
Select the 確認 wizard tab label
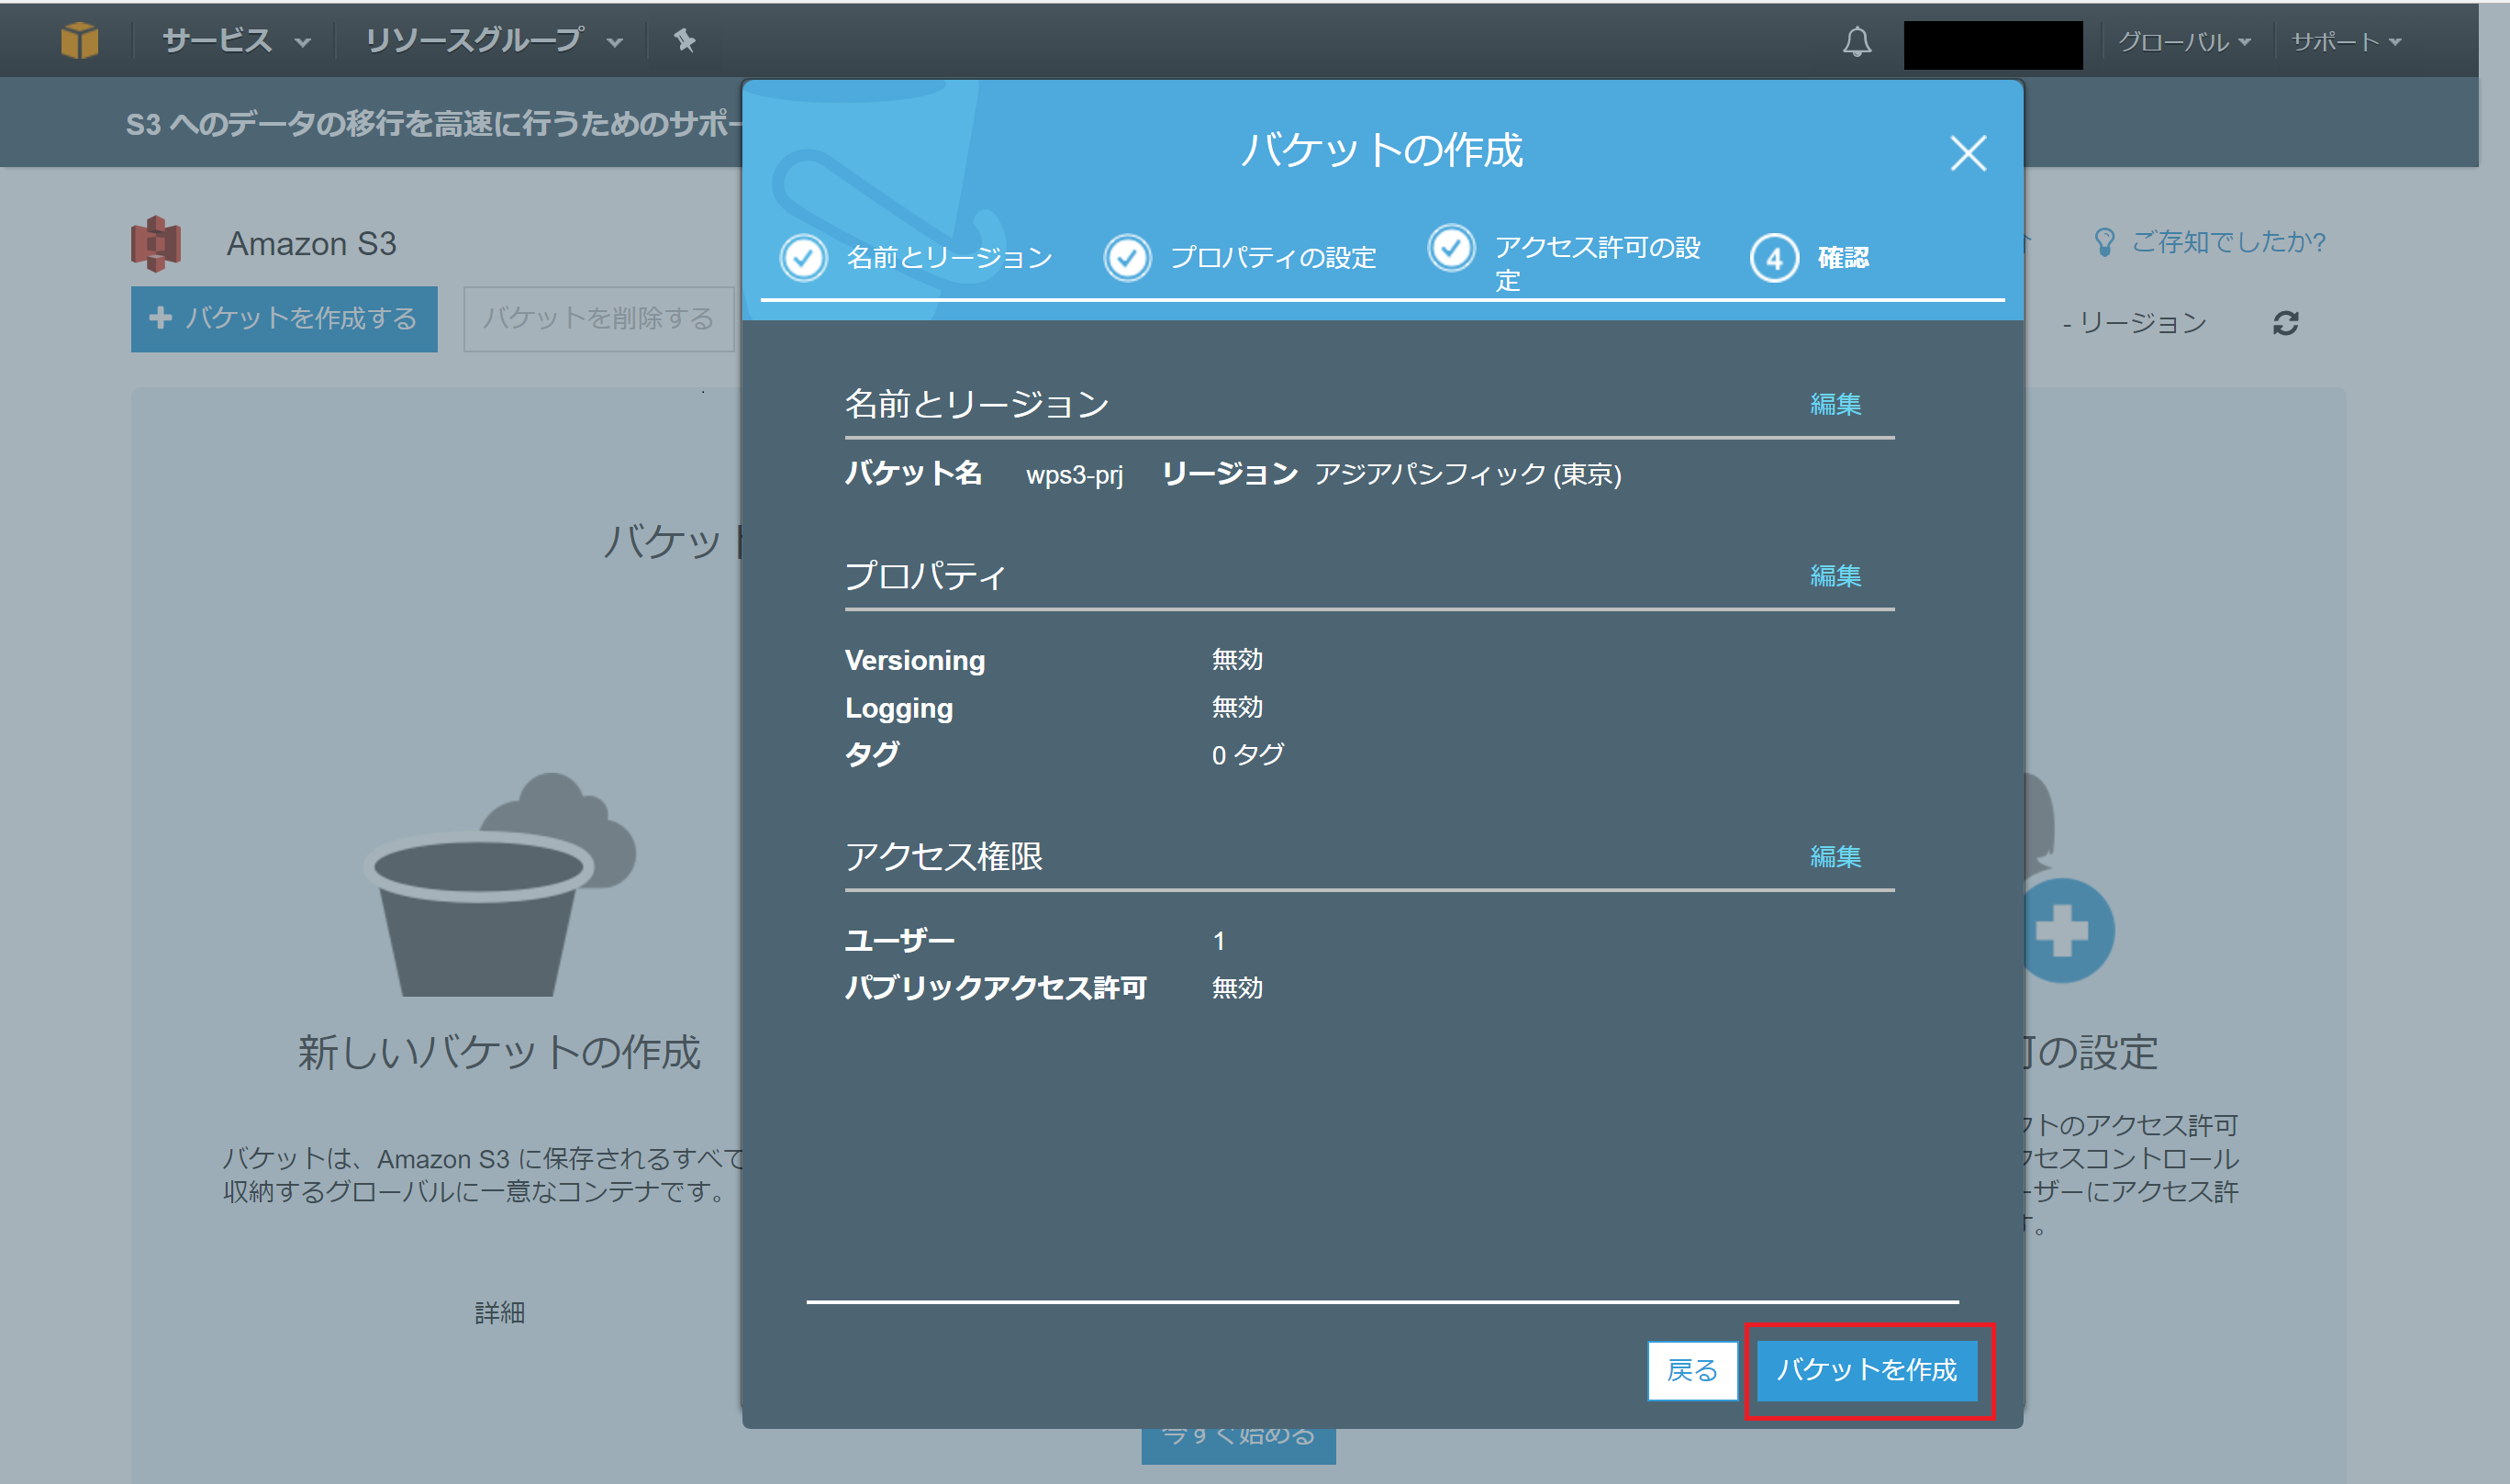[x=1843, y=258]
